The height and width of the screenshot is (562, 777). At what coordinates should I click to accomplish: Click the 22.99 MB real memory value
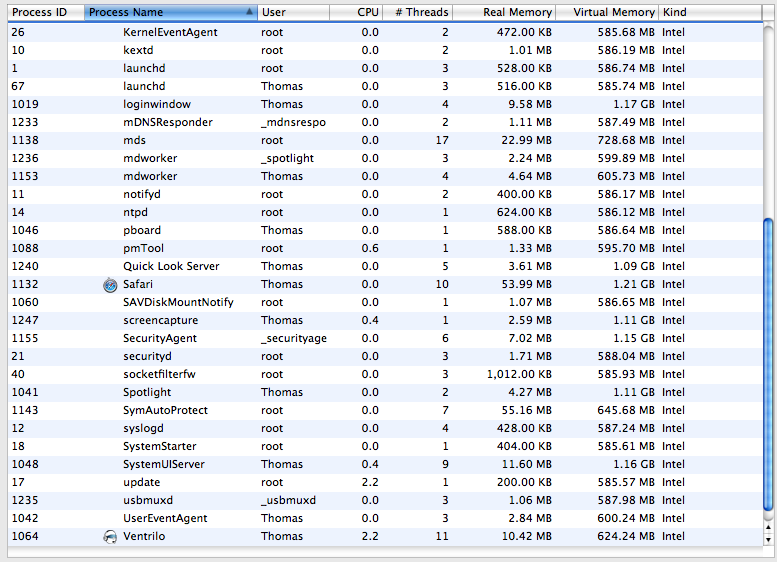tap(526, 140)
